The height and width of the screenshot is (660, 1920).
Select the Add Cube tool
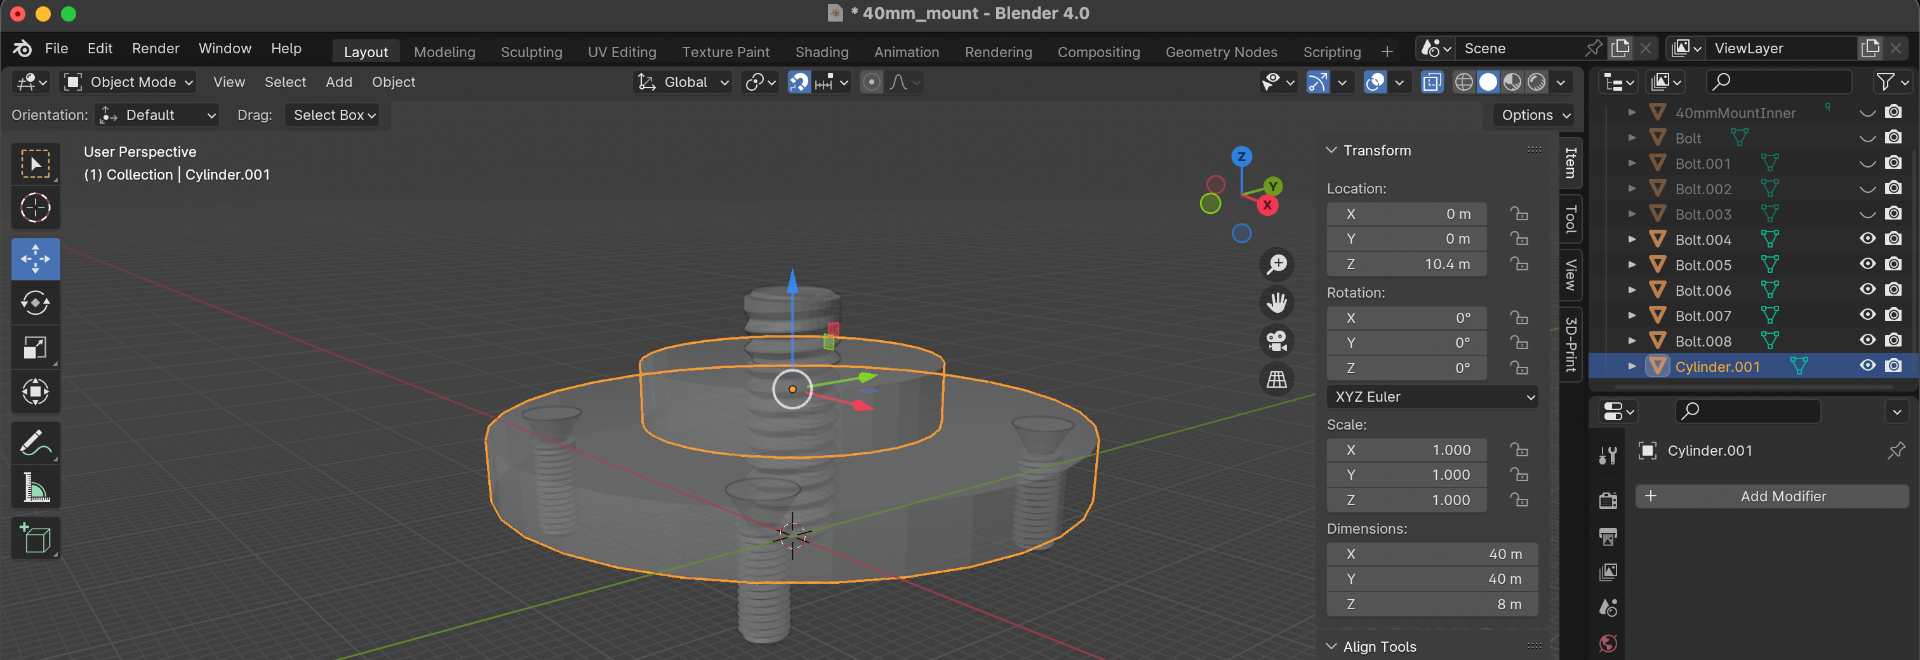pos(36,539)
